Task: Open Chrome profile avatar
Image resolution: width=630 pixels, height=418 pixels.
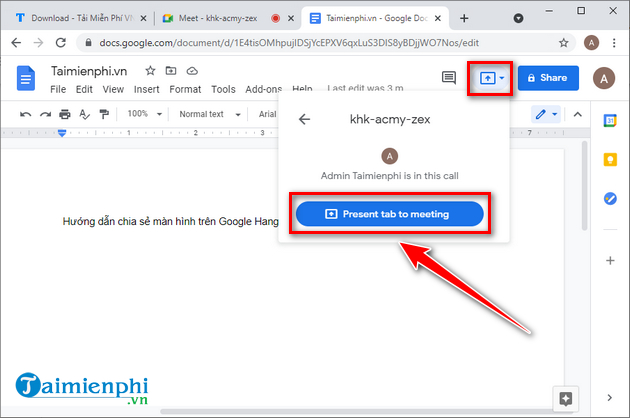Action: pos(591,43)
